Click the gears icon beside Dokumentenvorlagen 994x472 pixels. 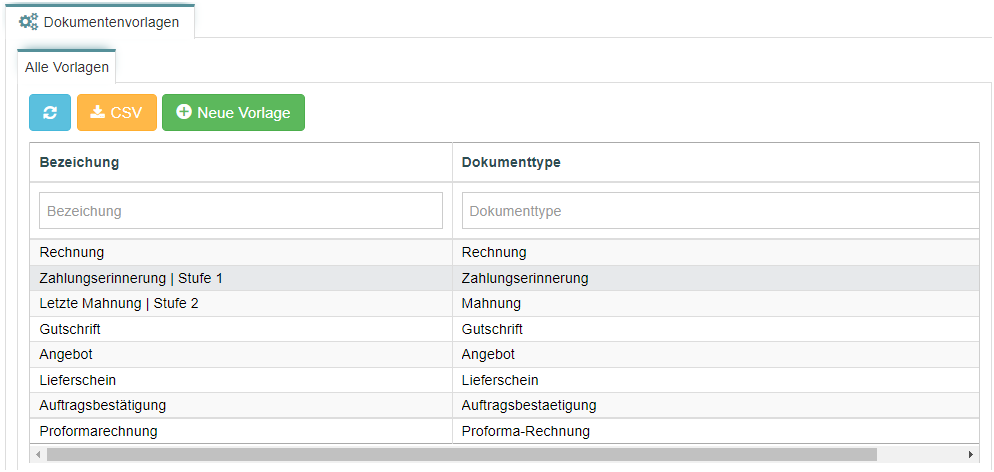(x=29, y=22)
